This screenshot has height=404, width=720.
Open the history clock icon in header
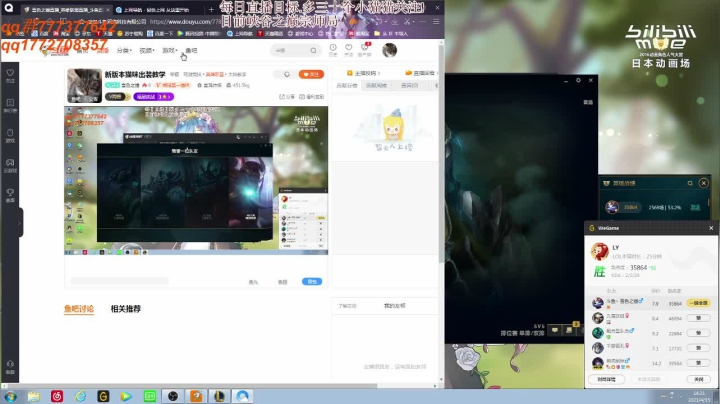click(x=333, y=50)
